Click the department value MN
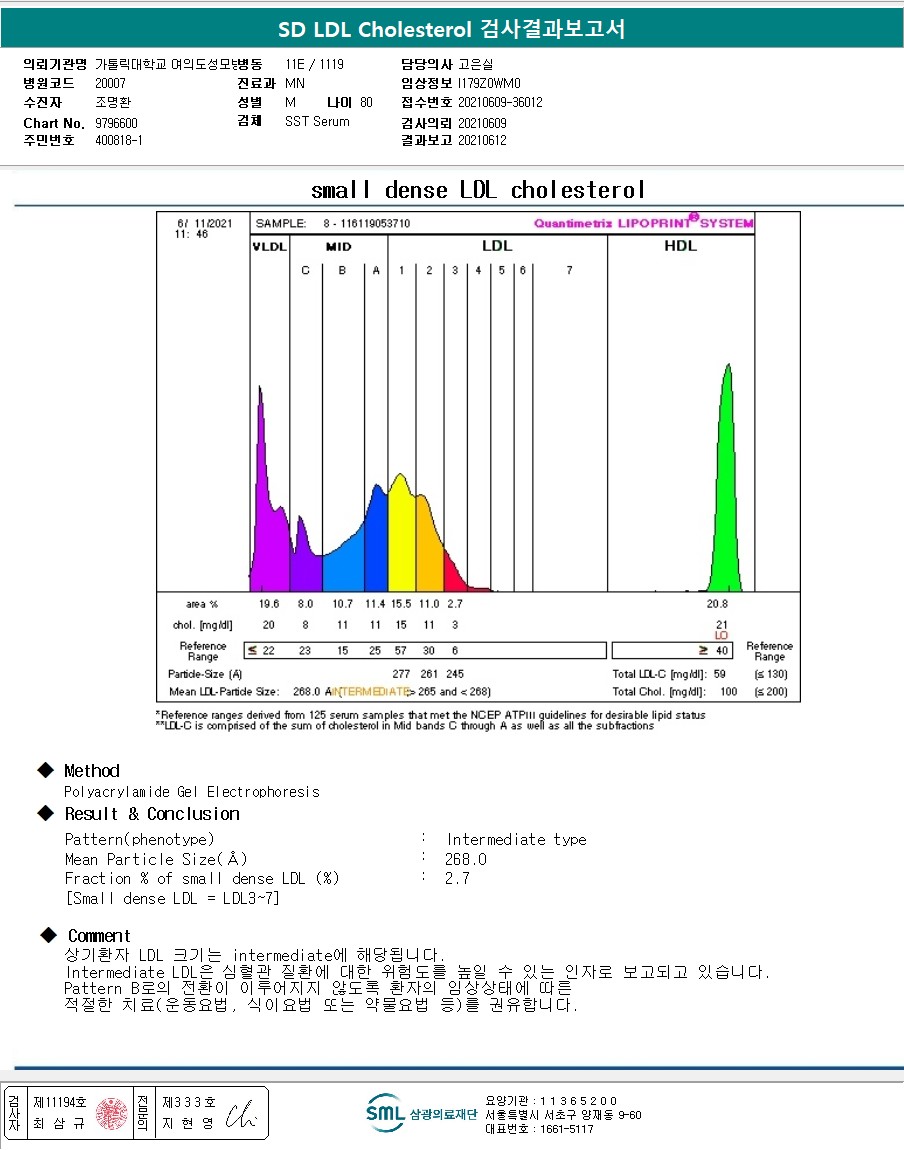 tap(295, 83)
